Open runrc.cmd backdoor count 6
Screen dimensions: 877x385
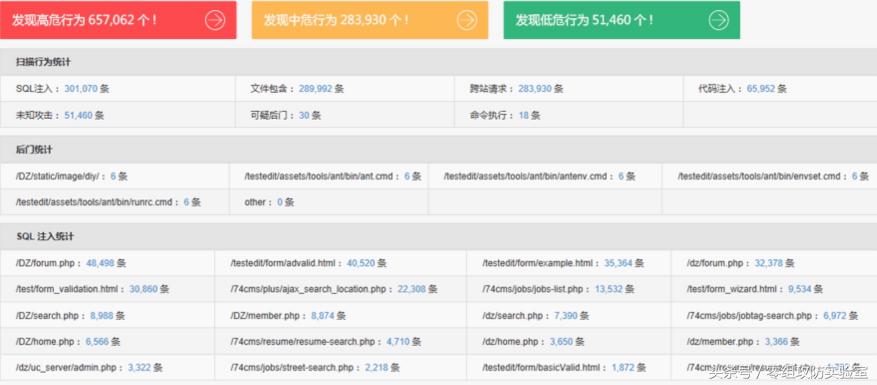pyautogui.click(x=186, y=202)
